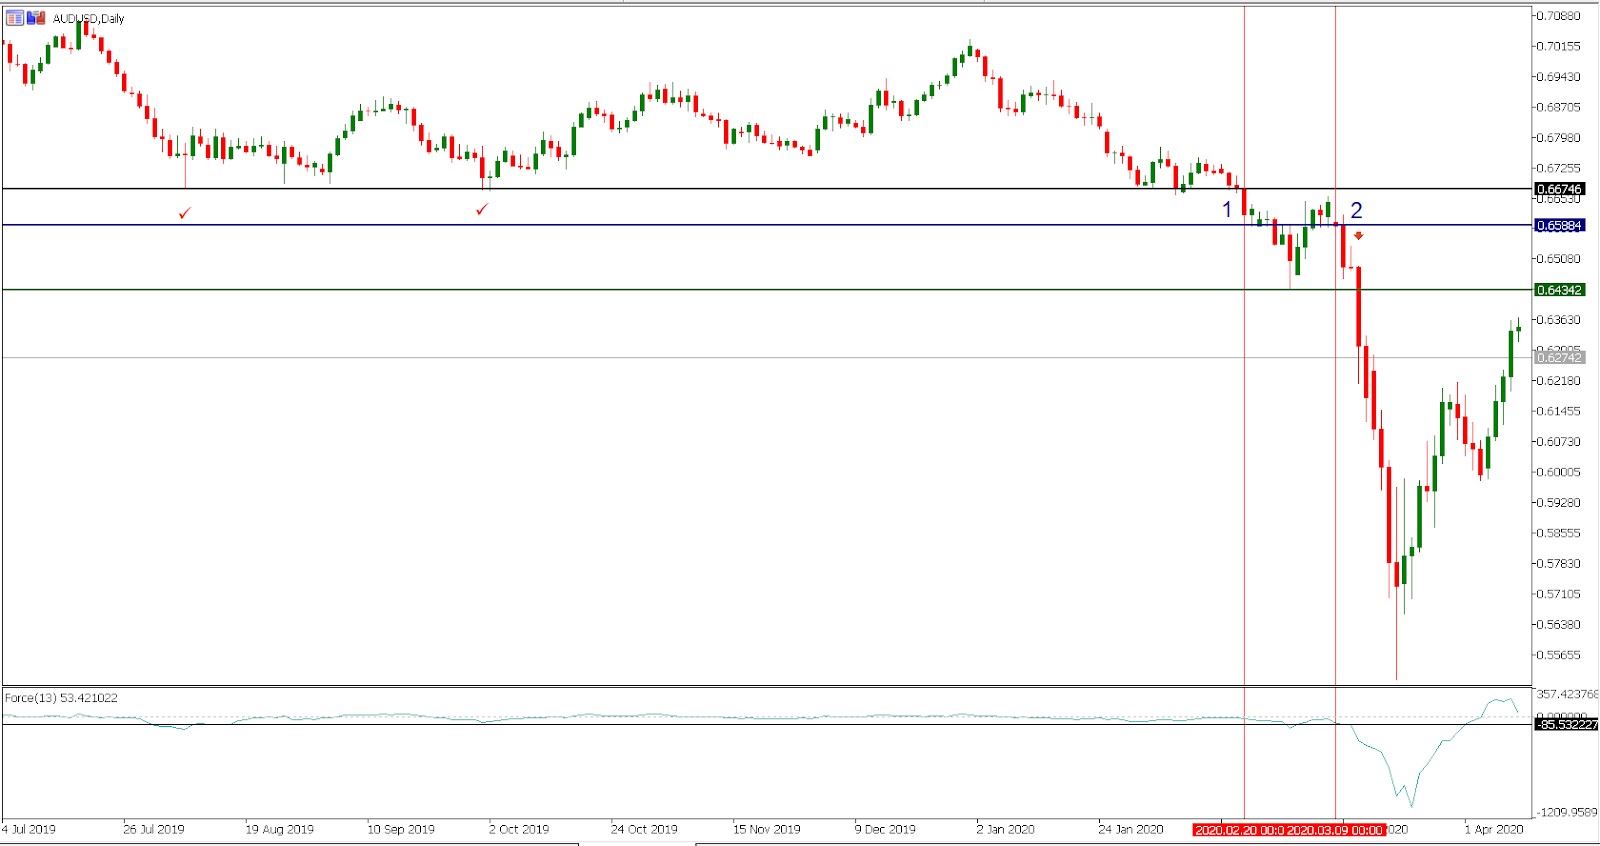
Task: Click the AUDUSD,Daily chart title
Action: point(89,18)
